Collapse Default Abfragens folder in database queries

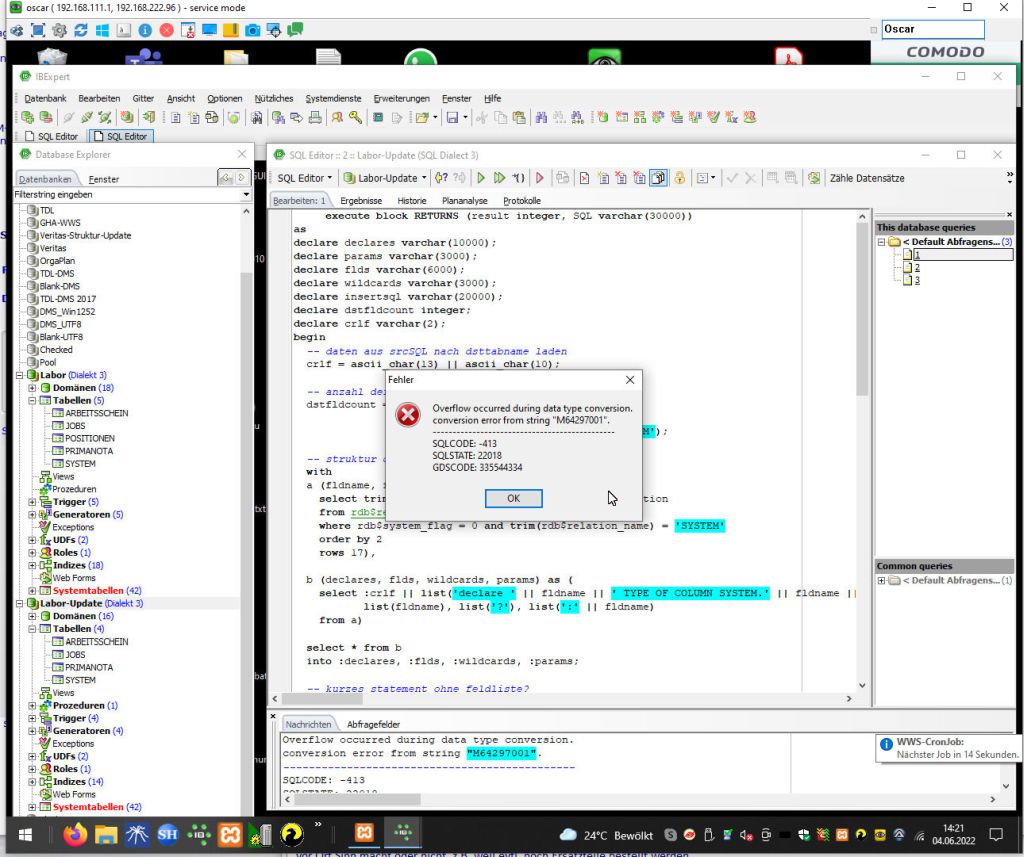[x=881, y=242]
